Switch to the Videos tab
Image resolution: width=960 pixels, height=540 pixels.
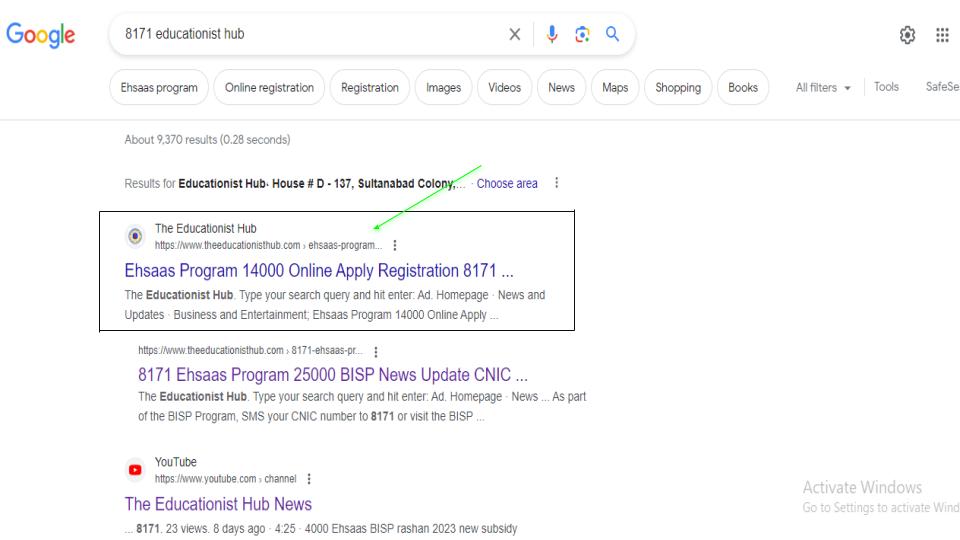pyautogui.click(x=504, y=88)
